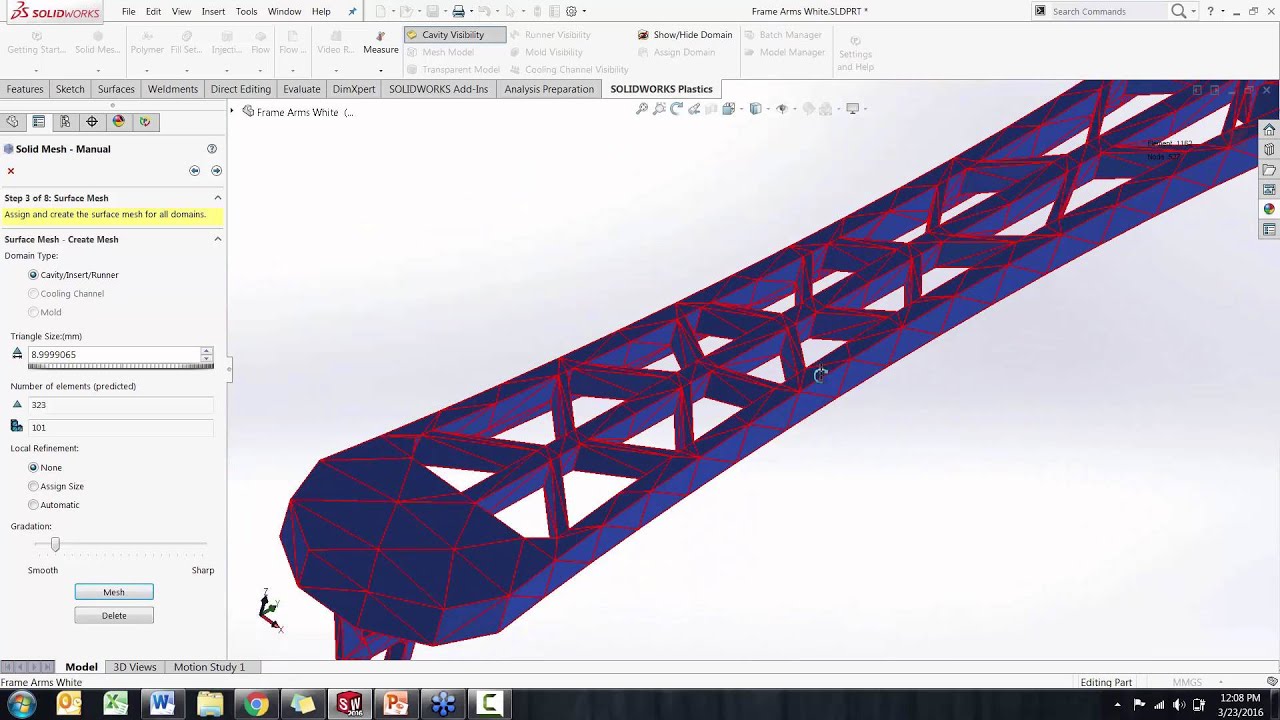Select Assign Size local refinement option
The image size is (1280, 720).
tap(56, 486)
